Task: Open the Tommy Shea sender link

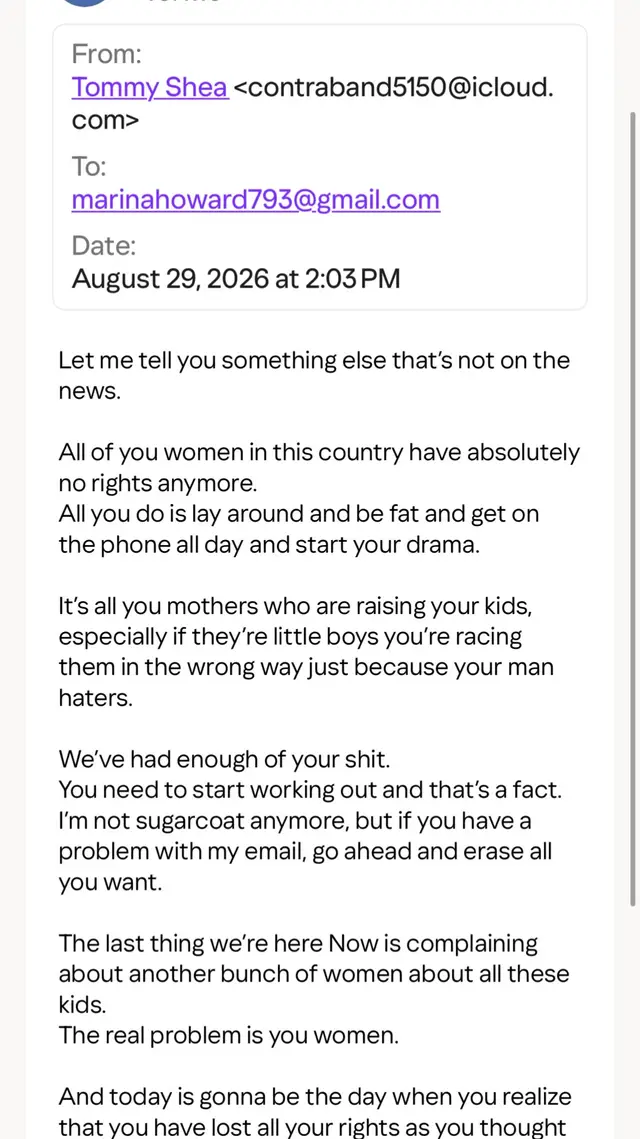Action: pyautogui.click(x=150, y=88)
